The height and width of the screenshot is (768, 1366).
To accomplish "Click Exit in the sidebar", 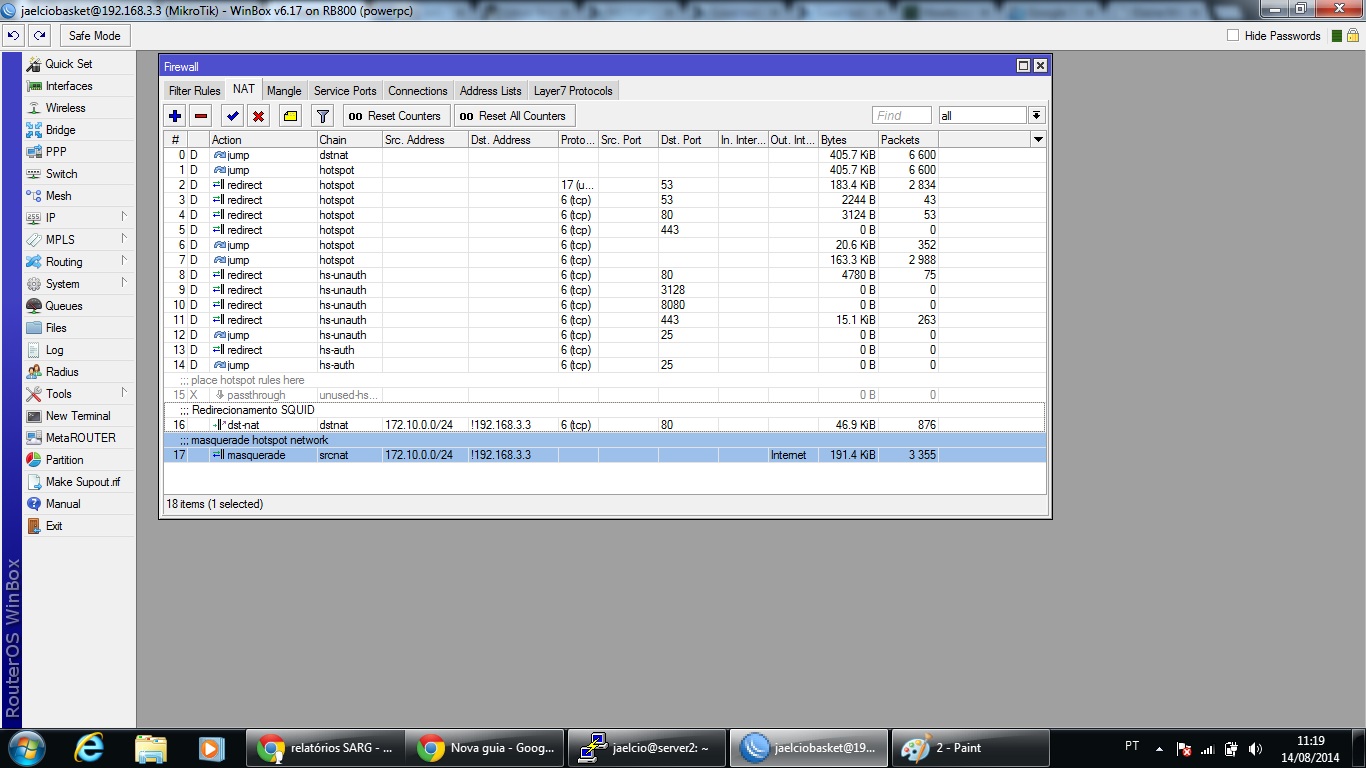I will point(79,526).
